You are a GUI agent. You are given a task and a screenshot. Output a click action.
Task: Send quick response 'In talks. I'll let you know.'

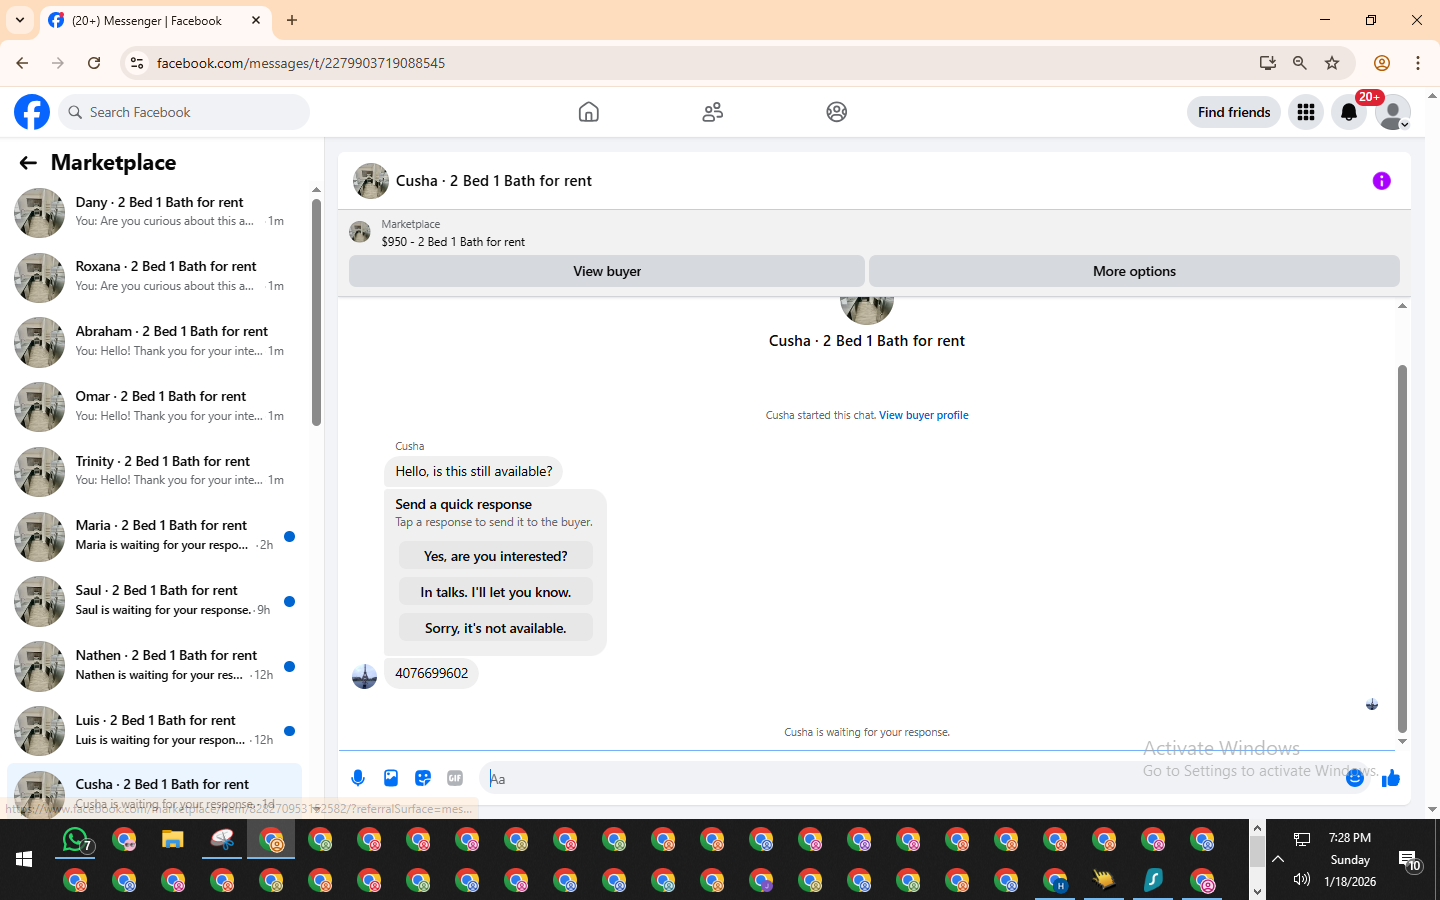(x=495, y=592)
